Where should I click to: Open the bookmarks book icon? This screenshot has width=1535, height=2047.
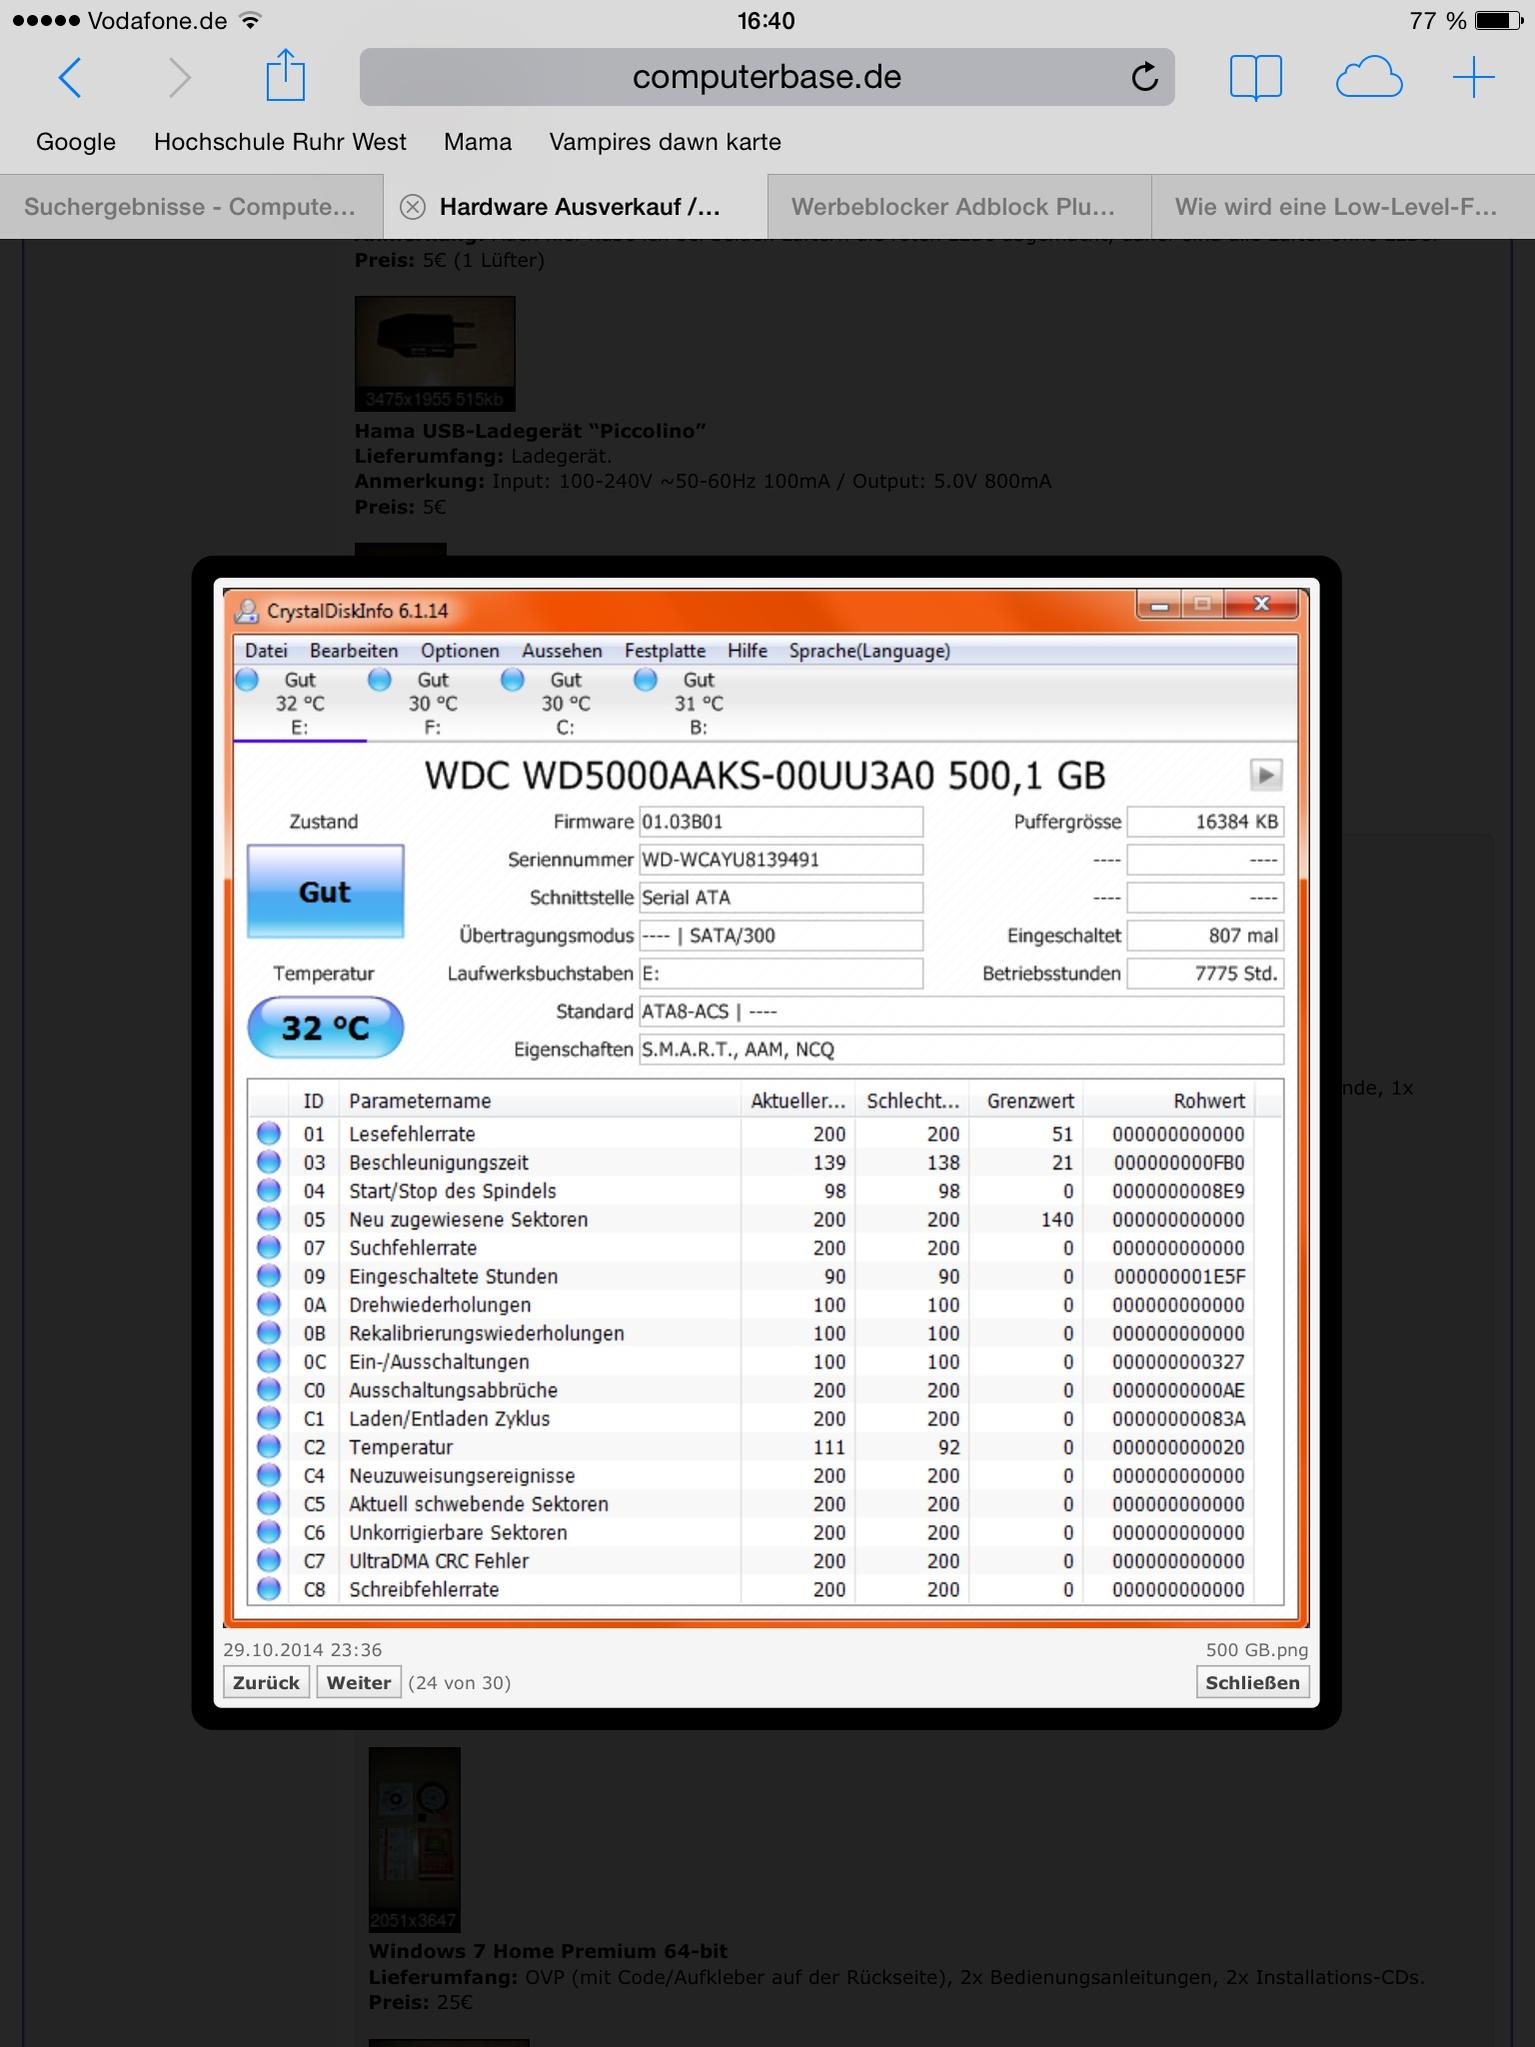(x=1255, y=78)
